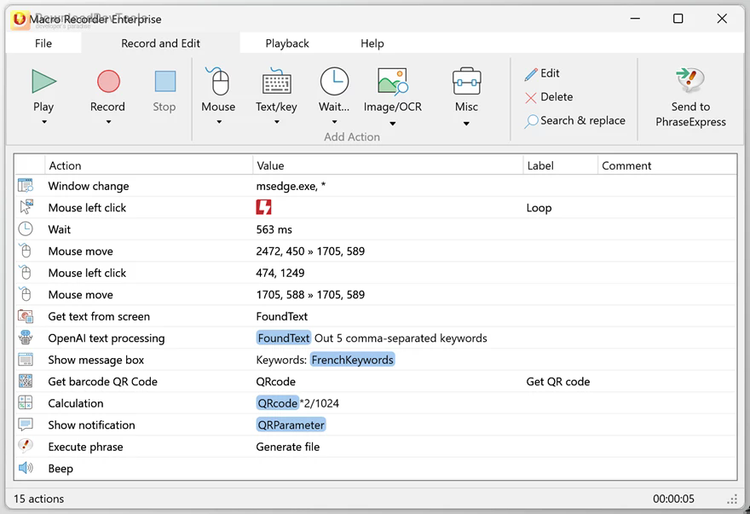
Task: Select the '1705, 588 » 1705, 589' value
Action: click(x=310, y=295)
